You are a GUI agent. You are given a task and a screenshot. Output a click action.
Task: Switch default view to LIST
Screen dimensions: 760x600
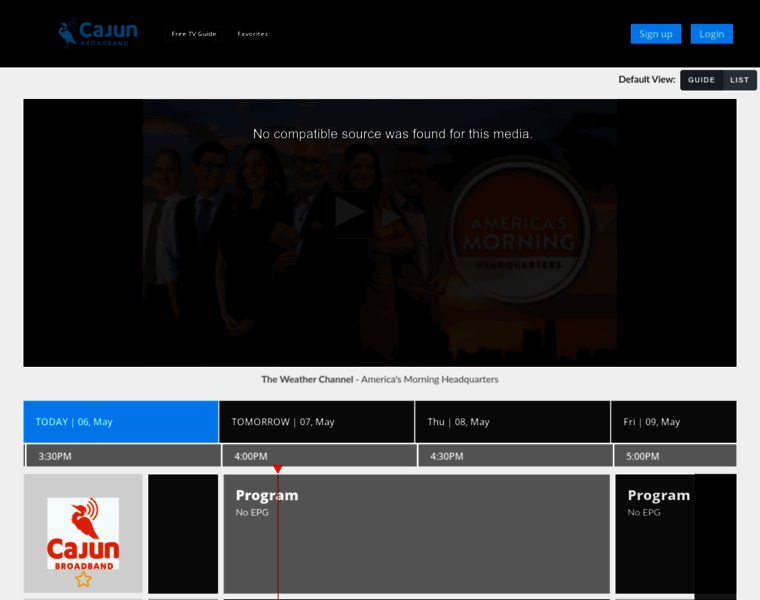pos(740,80)
